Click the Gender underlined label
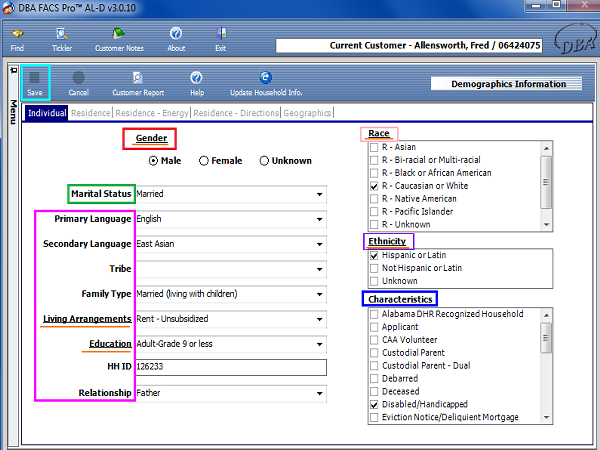The height and width of the screenshot is (450, 600). 151,138
